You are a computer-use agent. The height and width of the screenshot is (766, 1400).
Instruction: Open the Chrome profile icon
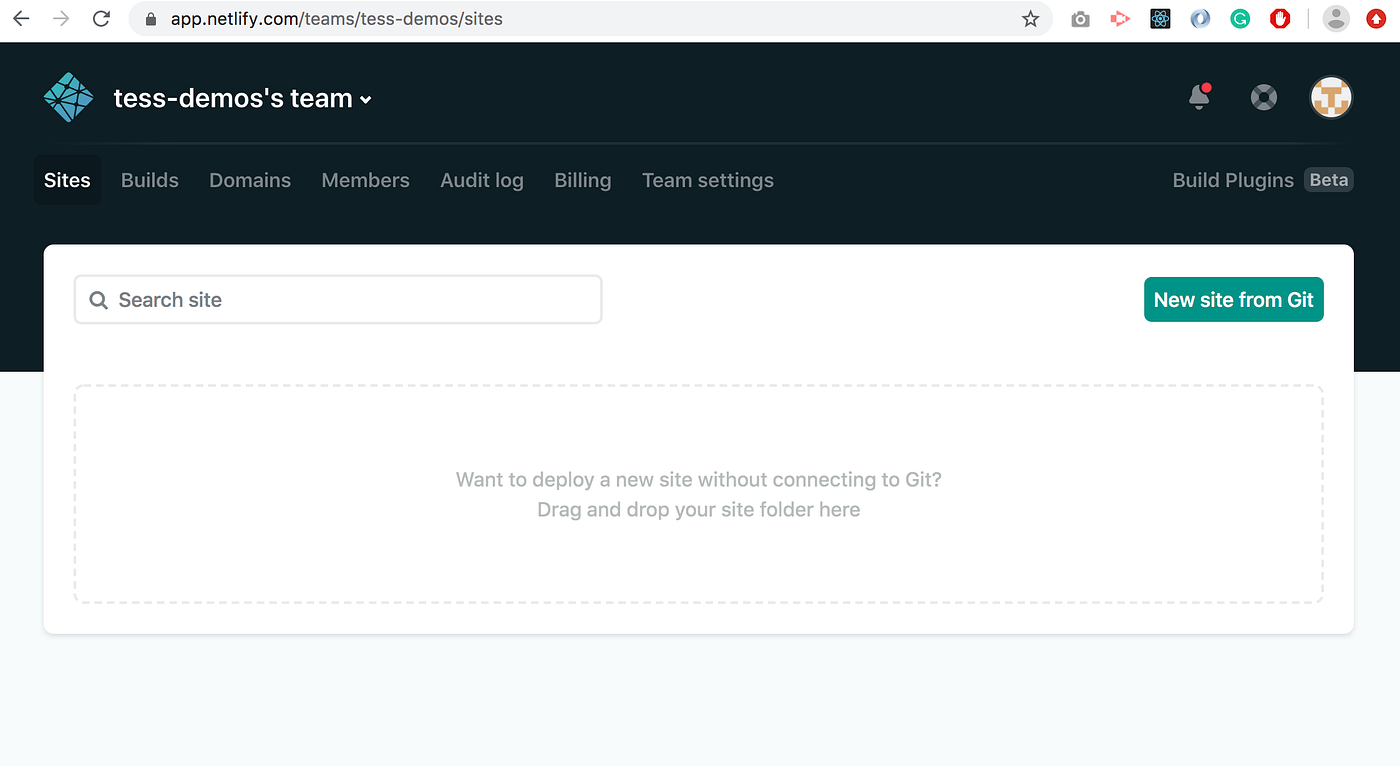[x=1336, y=19]
